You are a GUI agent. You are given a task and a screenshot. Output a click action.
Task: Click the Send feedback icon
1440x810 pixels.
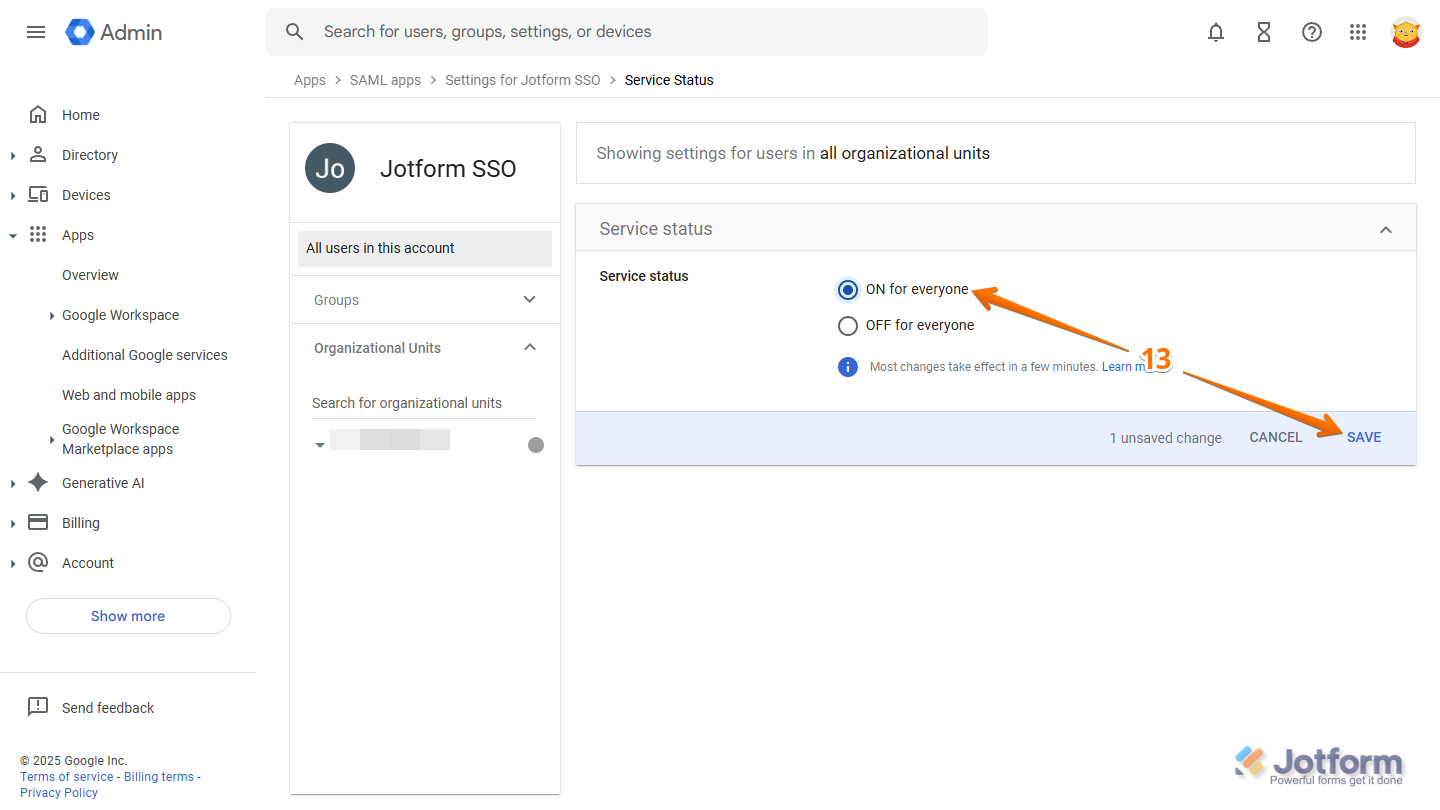pyautogui.click(x=38, y=707)
